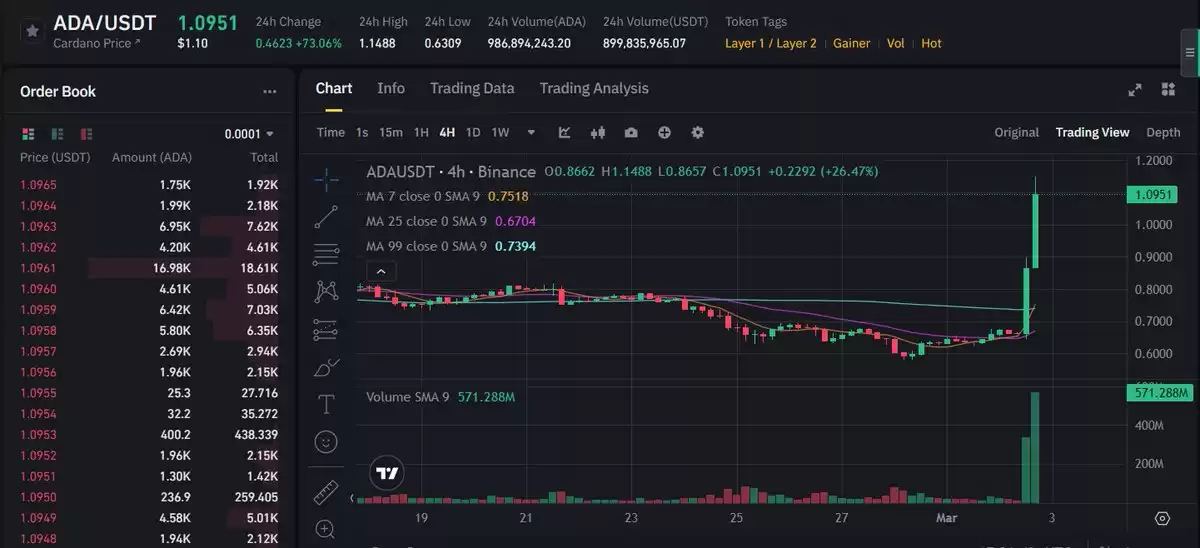
Task: Select the 1.0950 ask price row
Action: click(150, 497)
